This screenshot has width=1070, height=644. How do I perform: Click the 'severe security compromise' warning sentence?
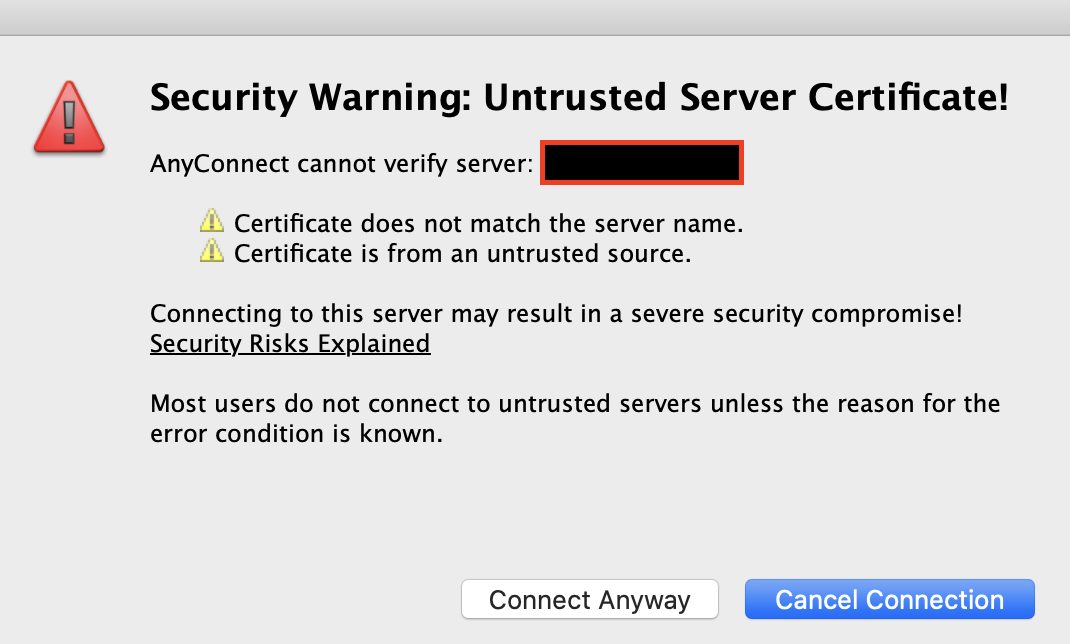tap(556, 314)
